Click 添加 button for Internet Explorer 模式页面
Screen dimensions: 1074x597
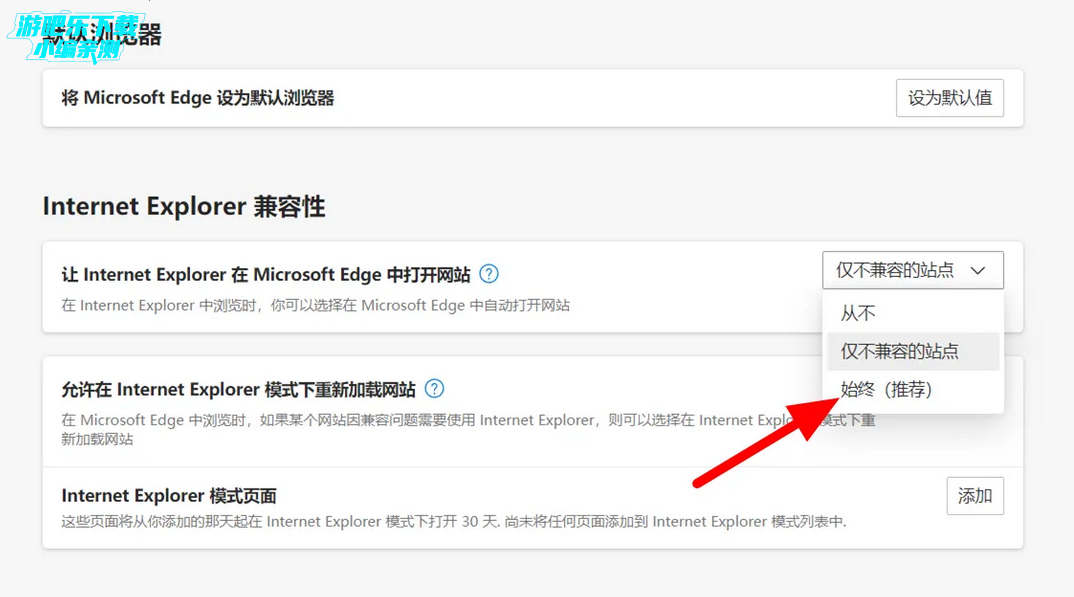tap(975, 496)
